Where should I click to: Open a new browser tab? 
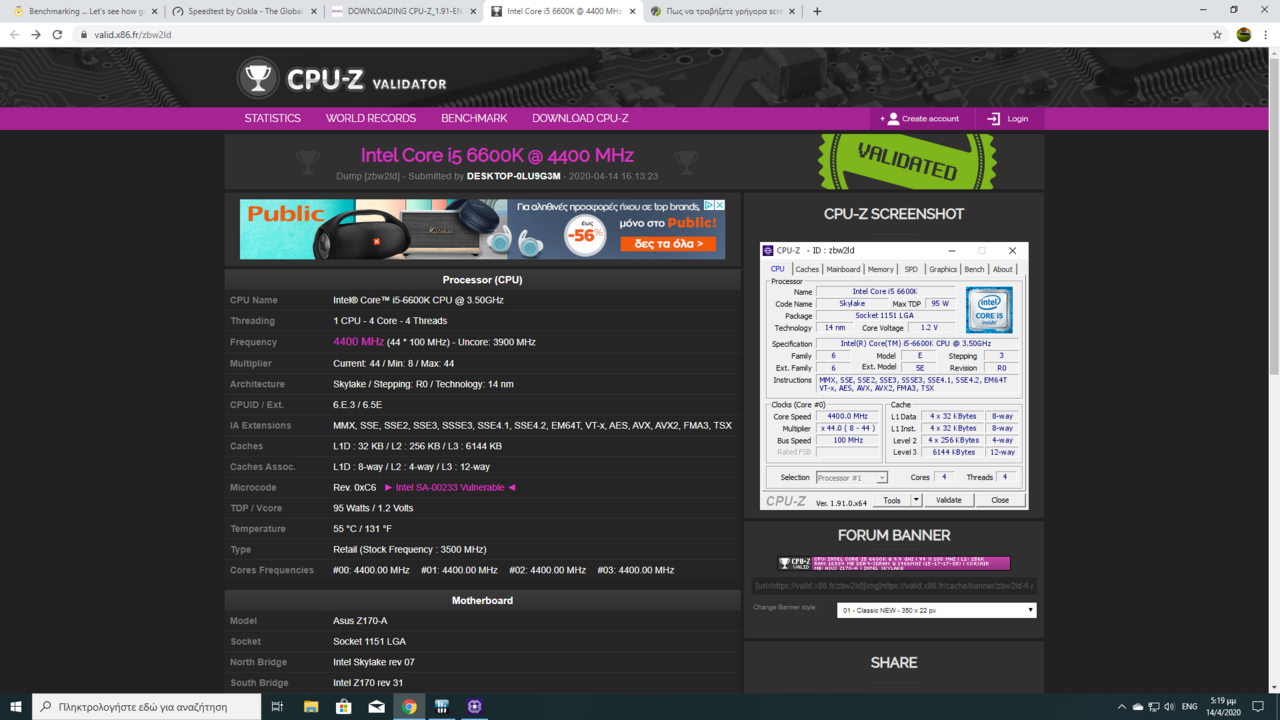tap(817, 11)
